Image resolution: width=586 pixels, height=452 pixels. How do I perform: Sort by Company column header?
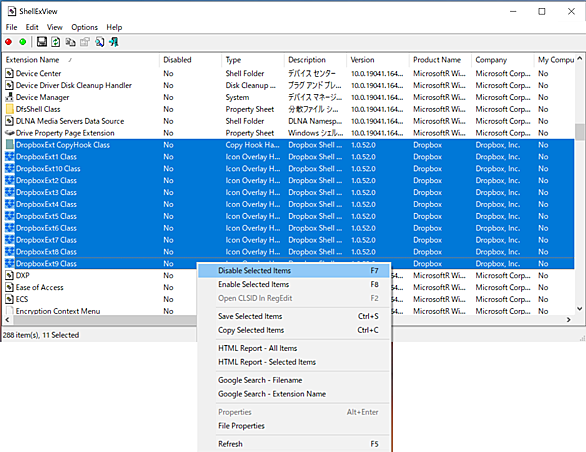click(x=503, y=60)
